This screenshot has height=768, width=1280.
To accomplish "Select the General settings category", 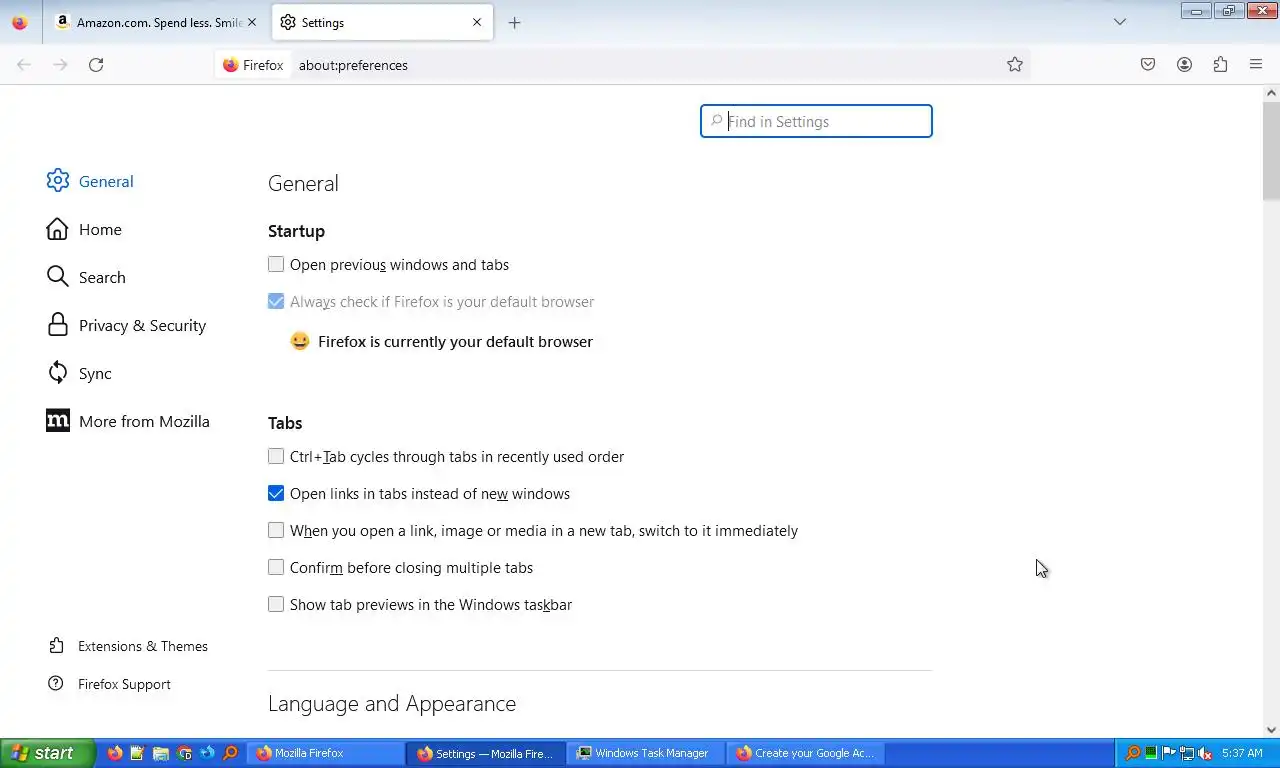I will tap(90, 181).
